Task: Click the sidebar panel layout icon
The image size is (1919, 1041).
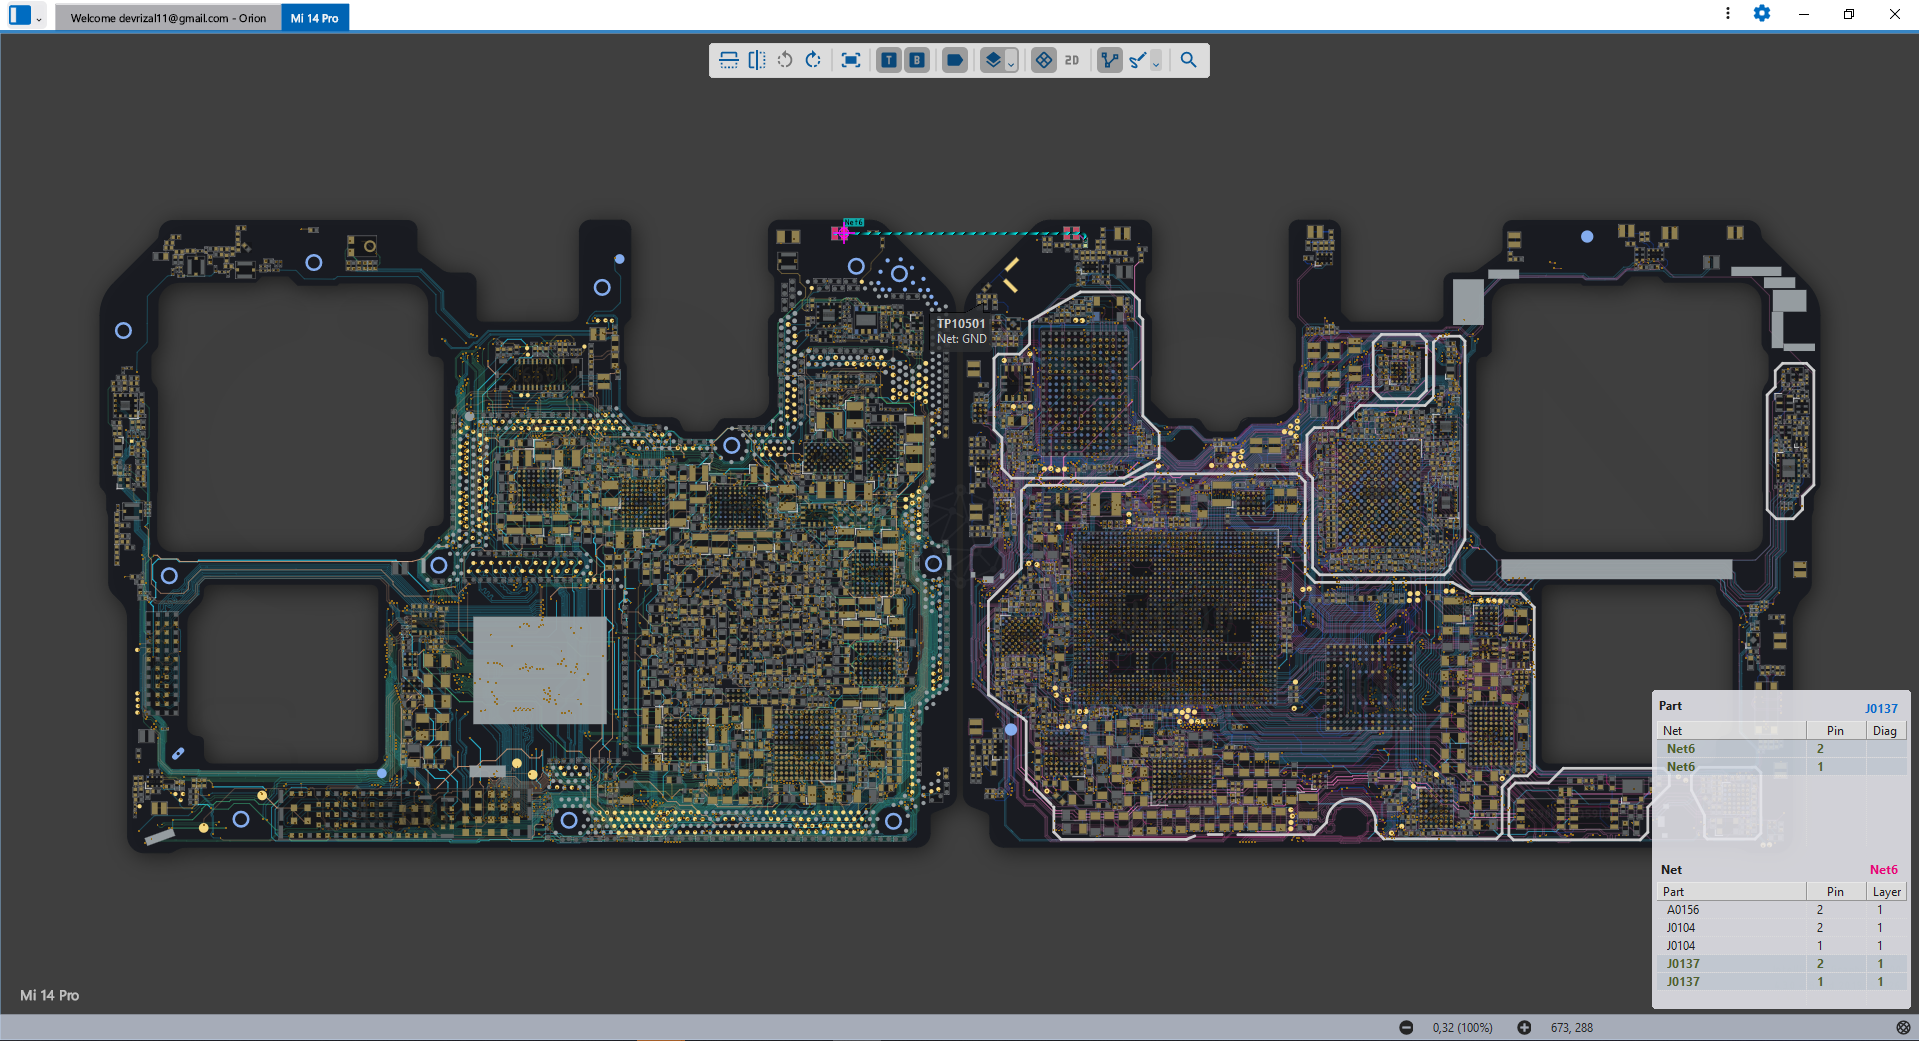Action: coord(20,15)
